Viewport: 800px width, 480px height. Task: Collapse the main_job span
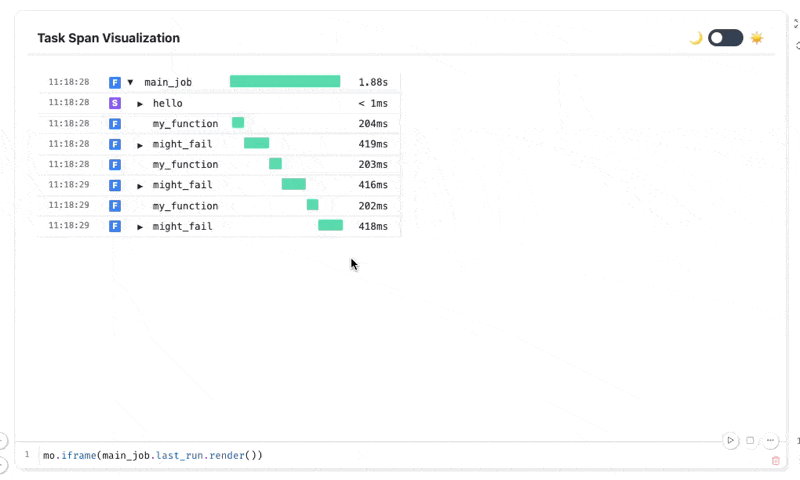[130, 82]
